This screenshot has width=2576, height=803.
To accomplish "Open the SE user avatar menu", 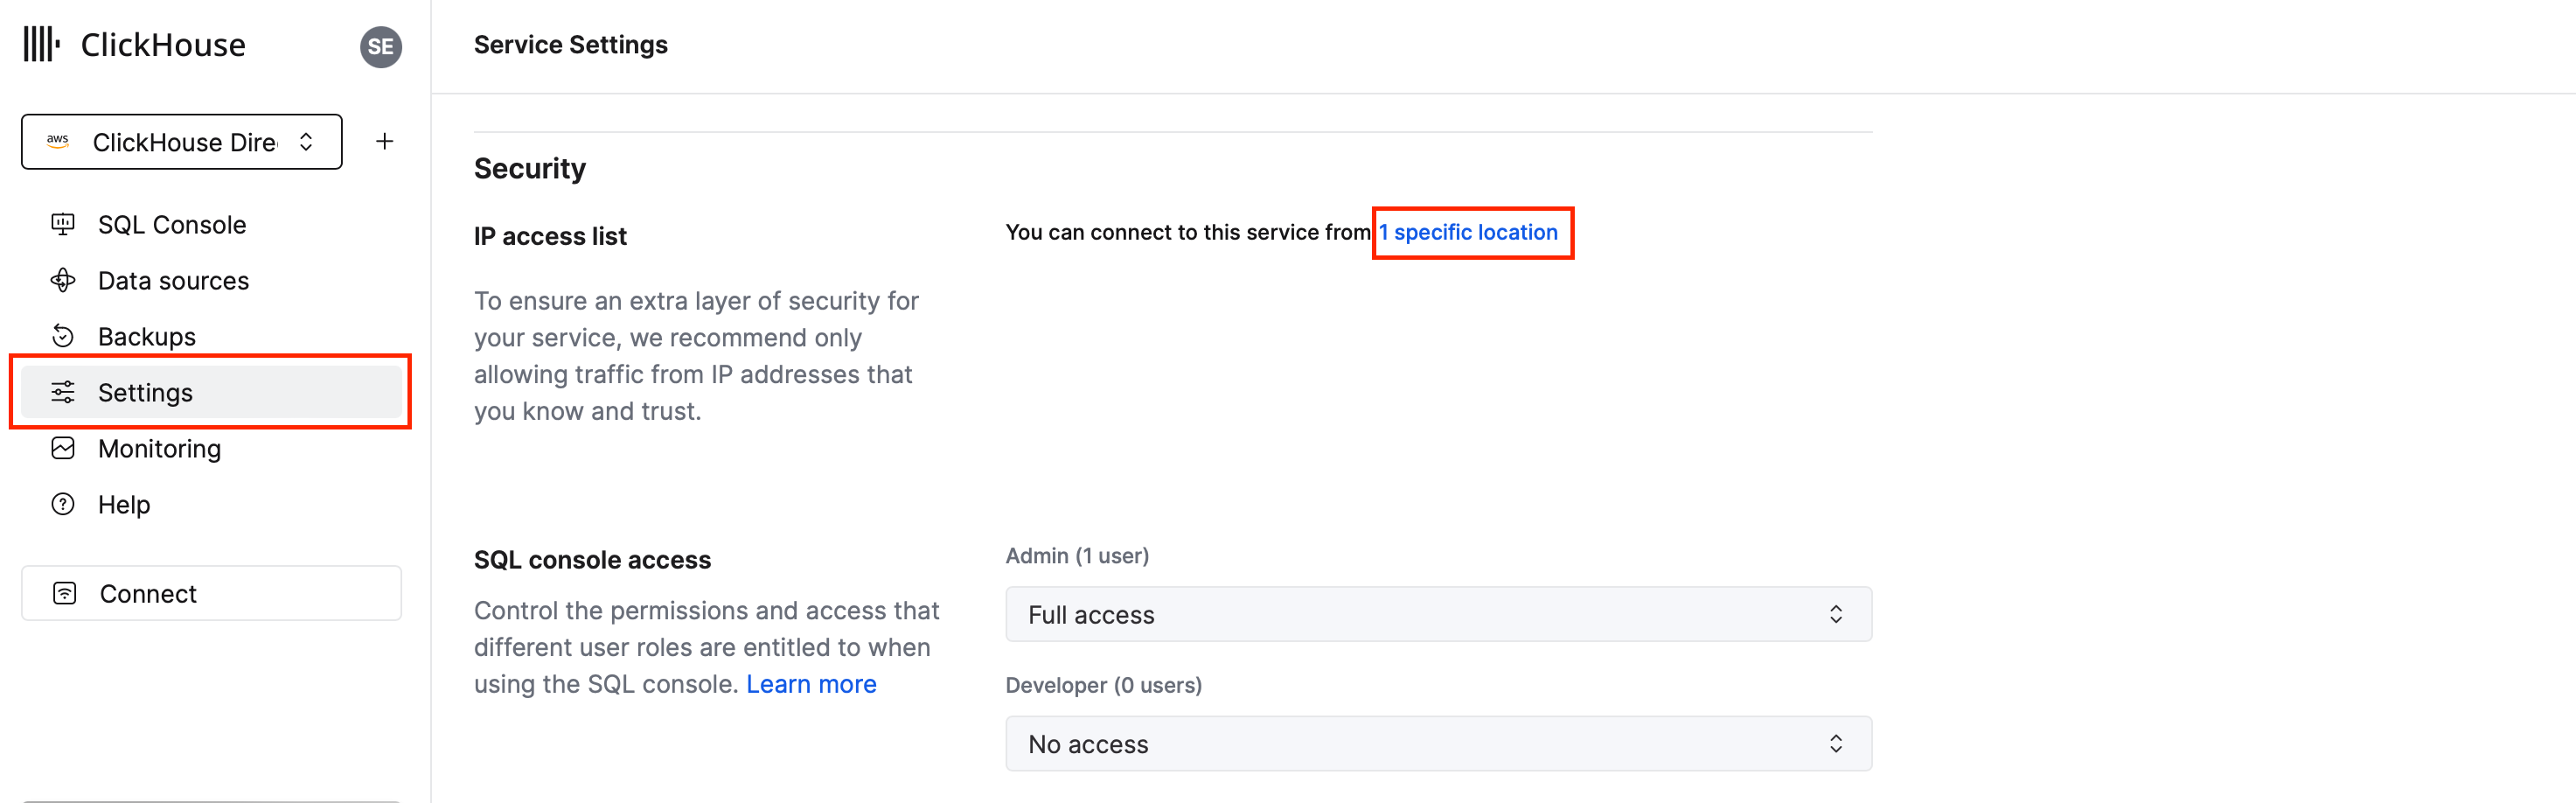I will tap(381, 46).
